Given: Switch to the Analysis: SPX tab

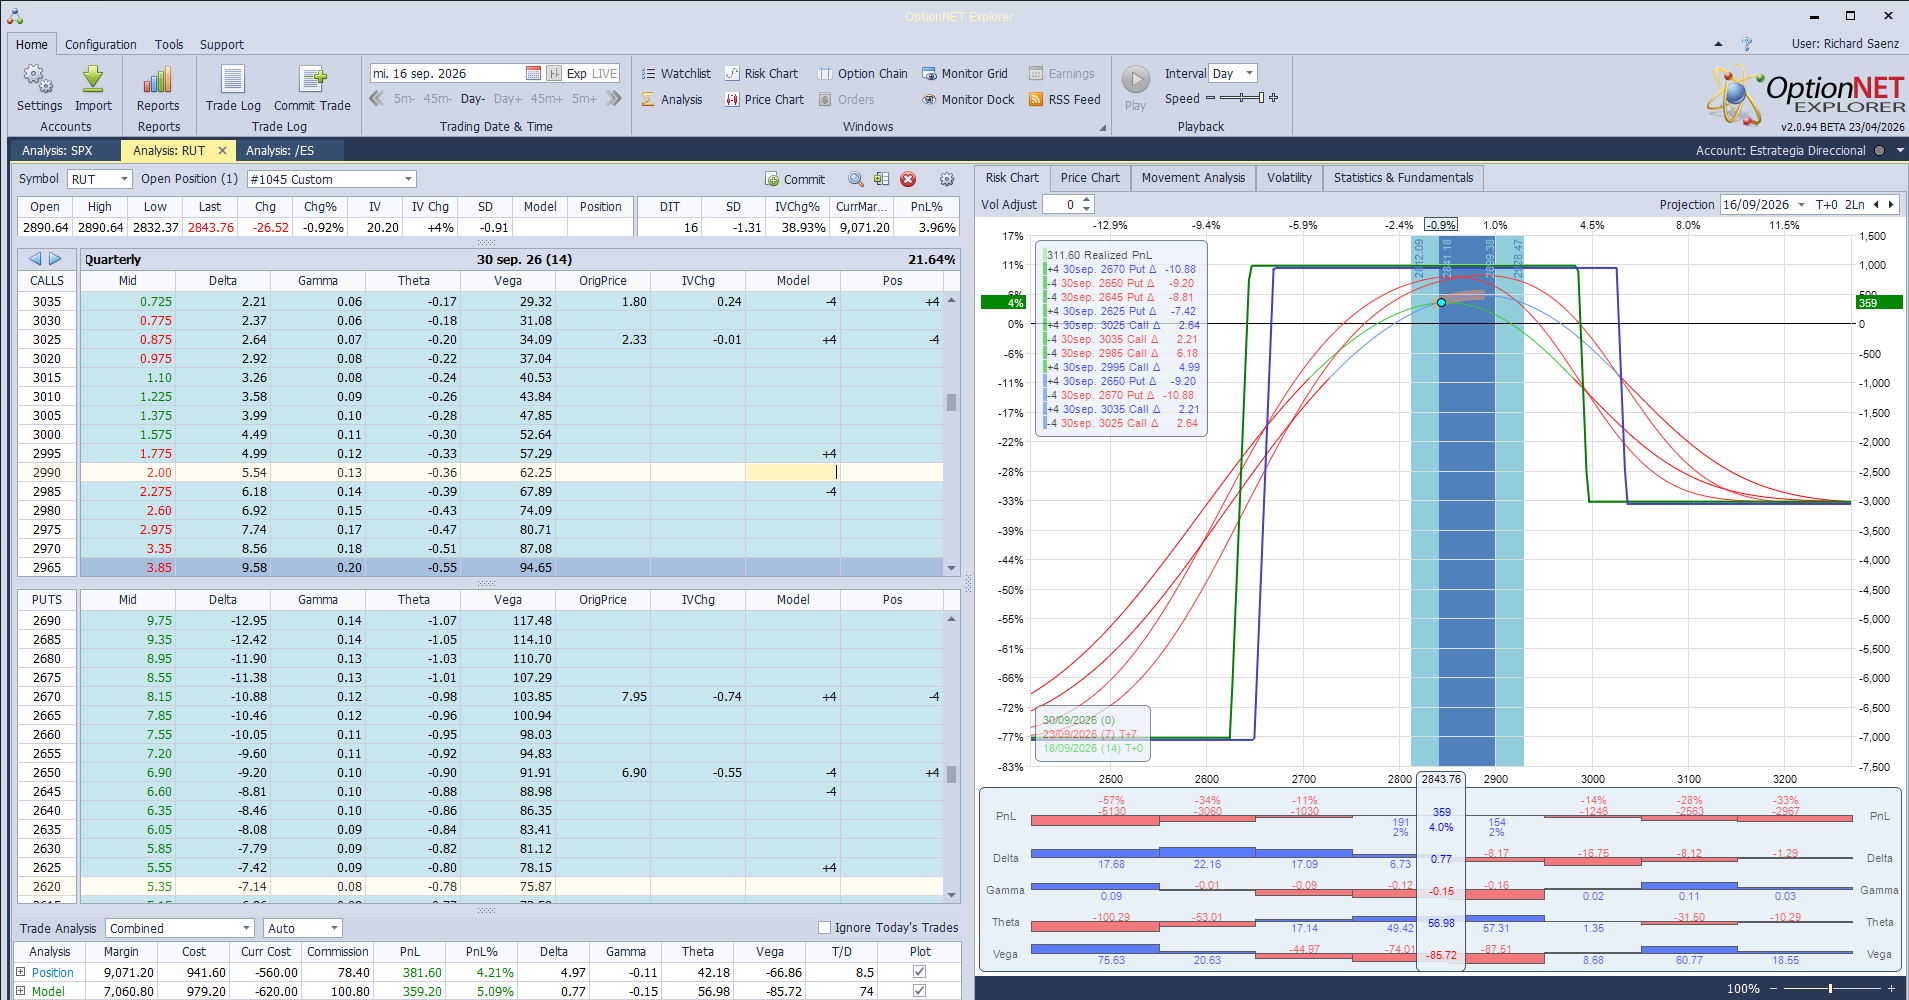Looking at the screenshot, I should tap(57, 150).
